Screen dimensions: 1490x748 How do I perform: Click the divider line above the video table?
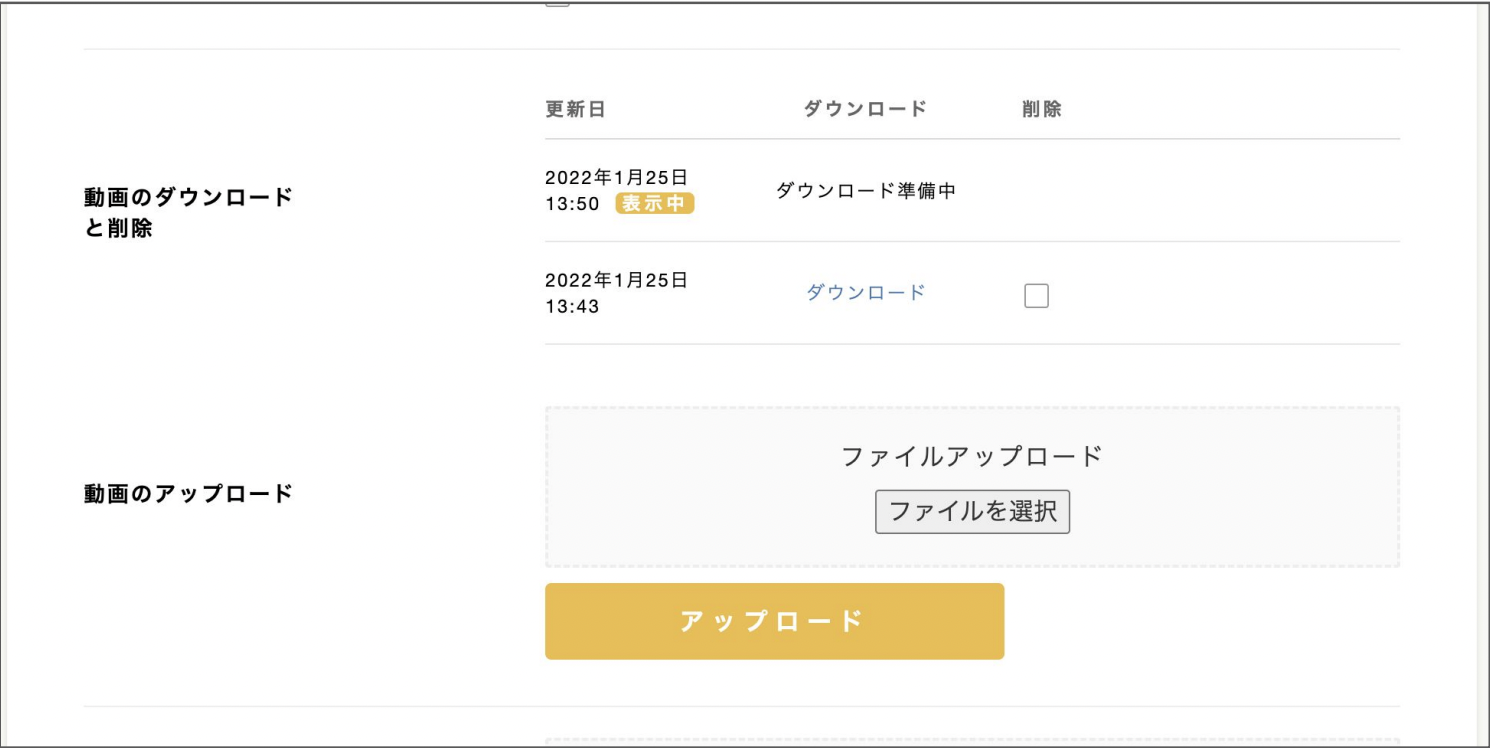[x=741, y=49]
